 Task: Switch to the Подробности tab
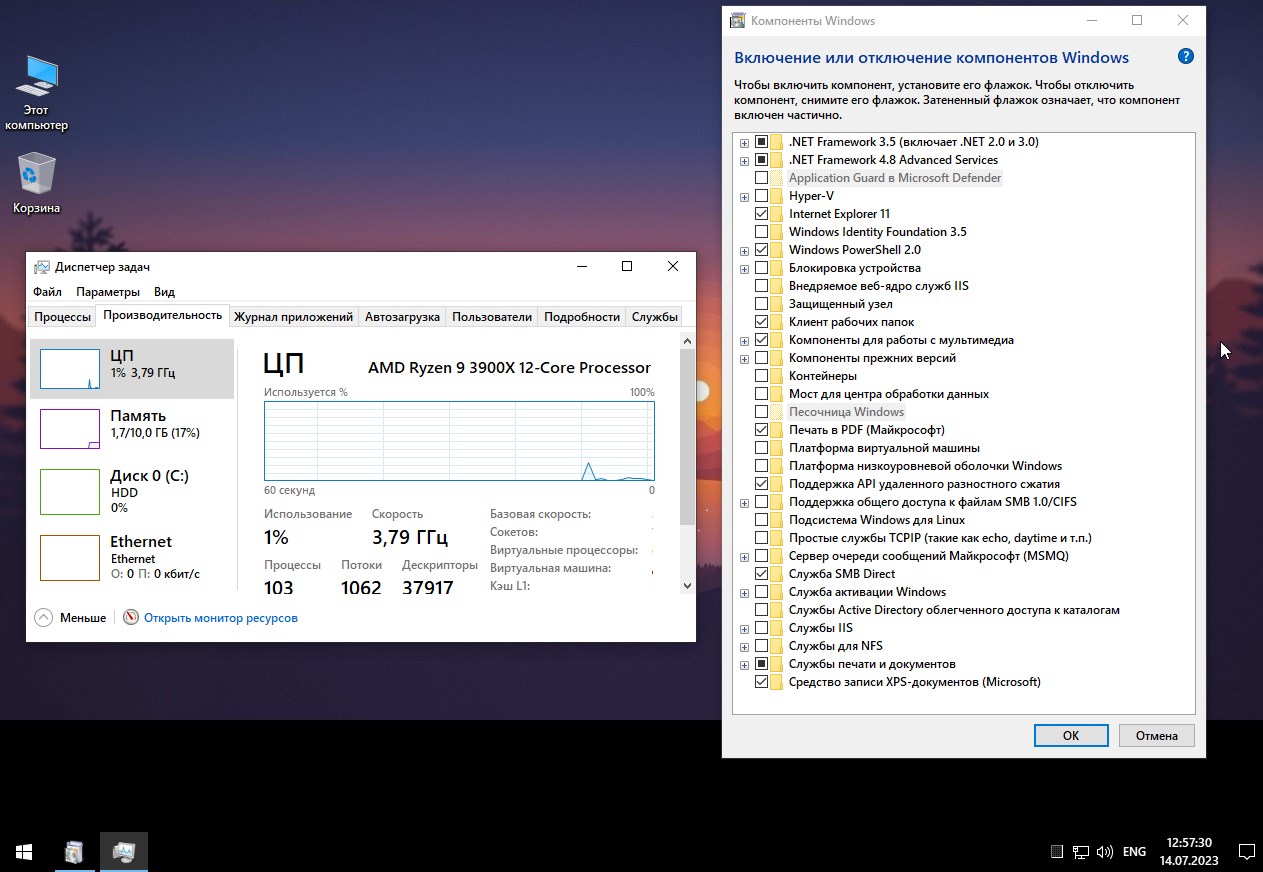(x=582, y=317)
